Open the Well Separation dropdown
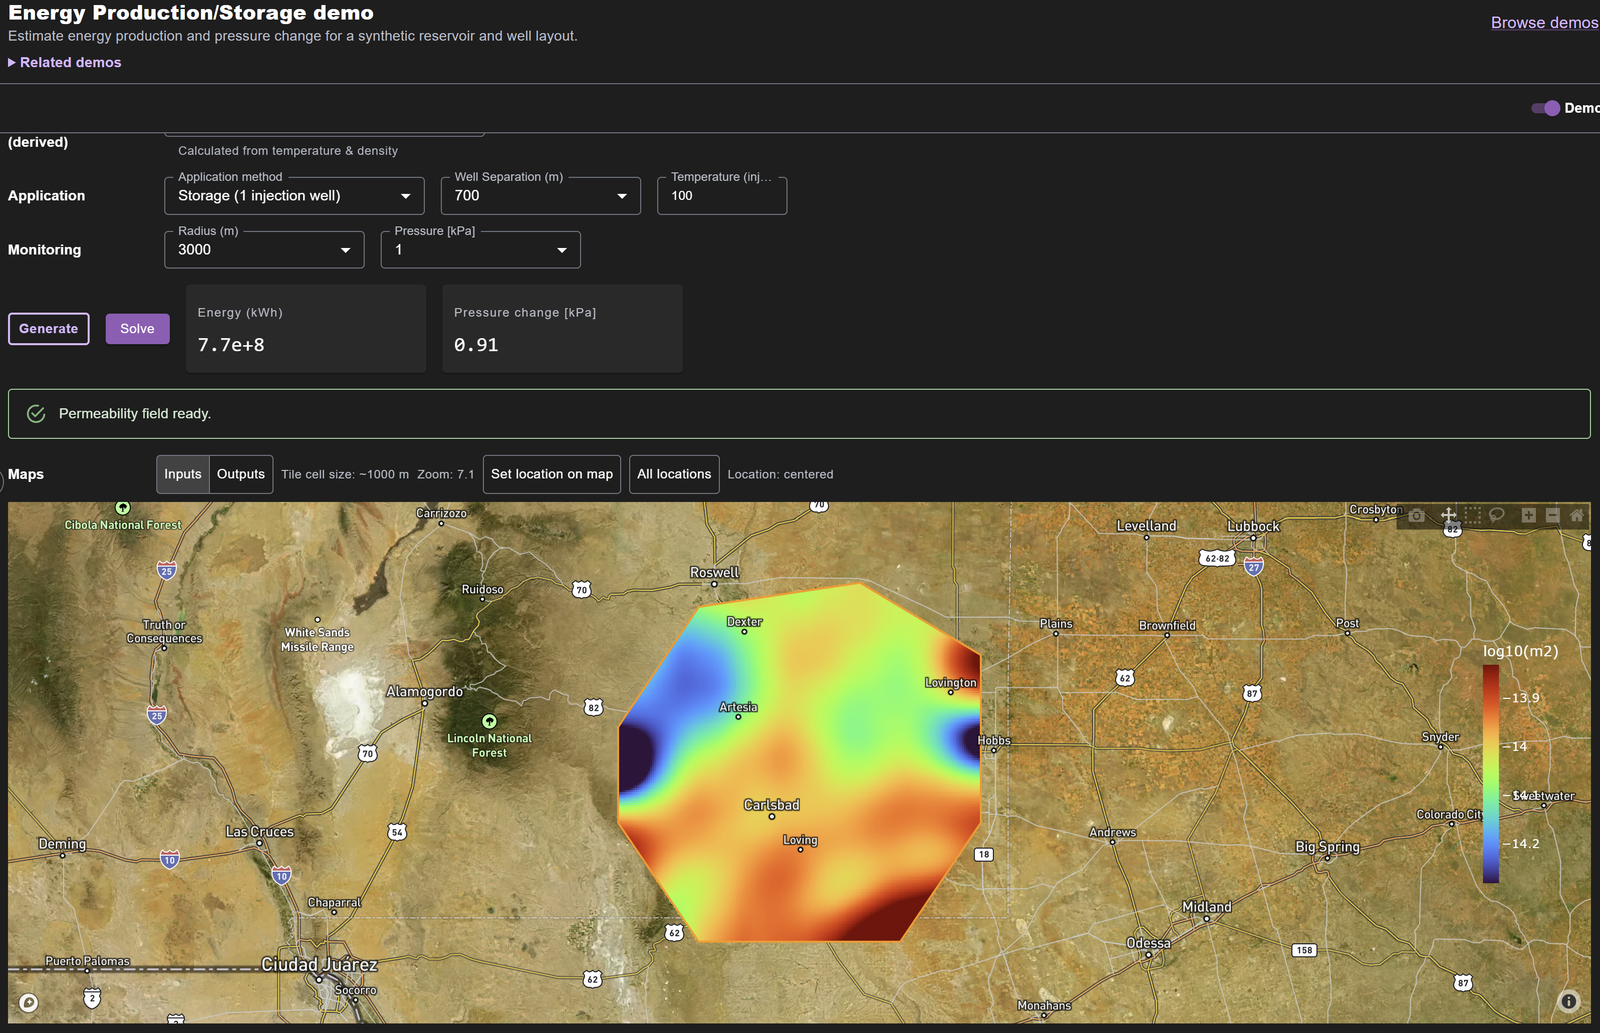This screenshot has height=1033, width=1600. tap(540, 196)
